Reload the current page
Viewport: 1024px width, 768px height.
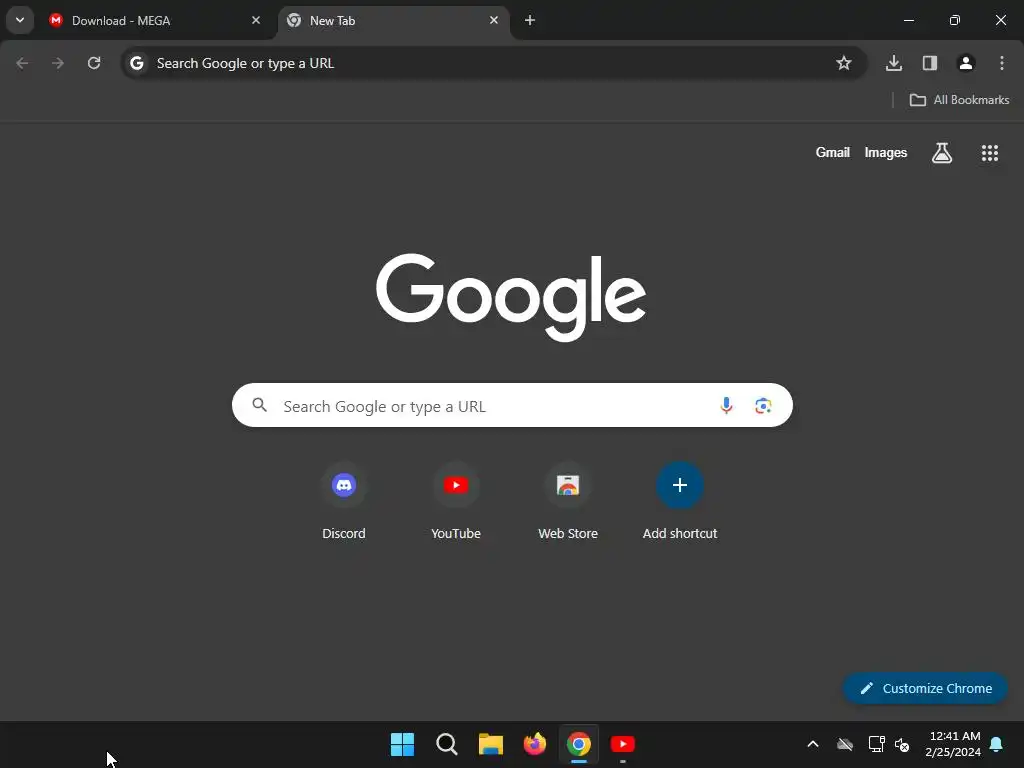point(94,63)
